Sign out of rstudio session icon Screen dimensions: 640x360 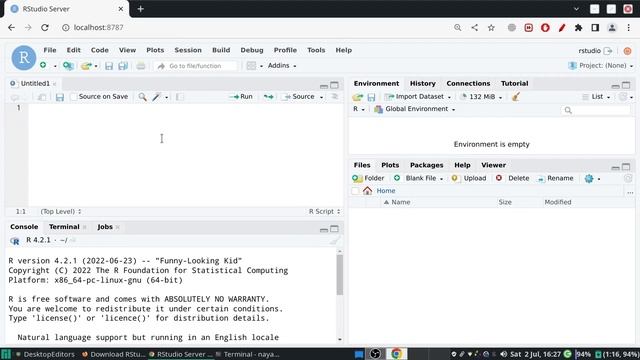(608, 51)
